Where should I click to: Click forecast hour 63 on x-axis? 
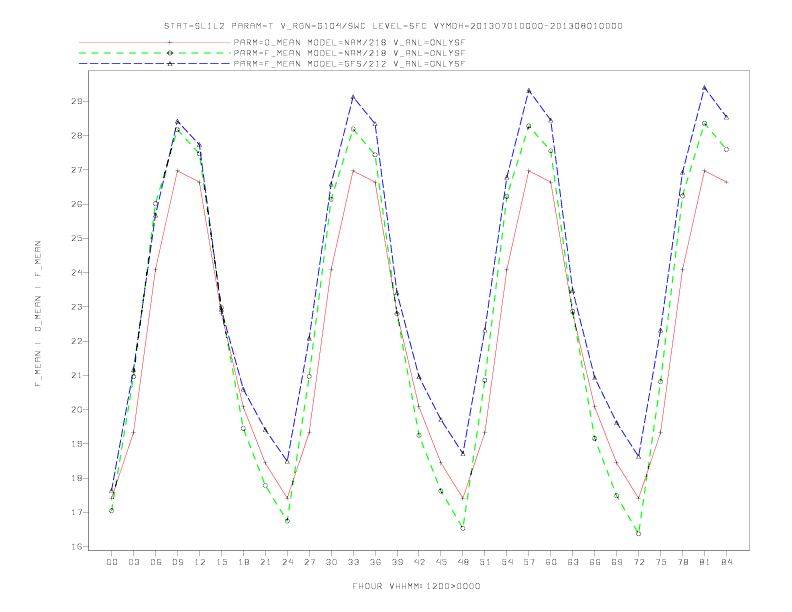pyautogui.click(x=573, y=562)
